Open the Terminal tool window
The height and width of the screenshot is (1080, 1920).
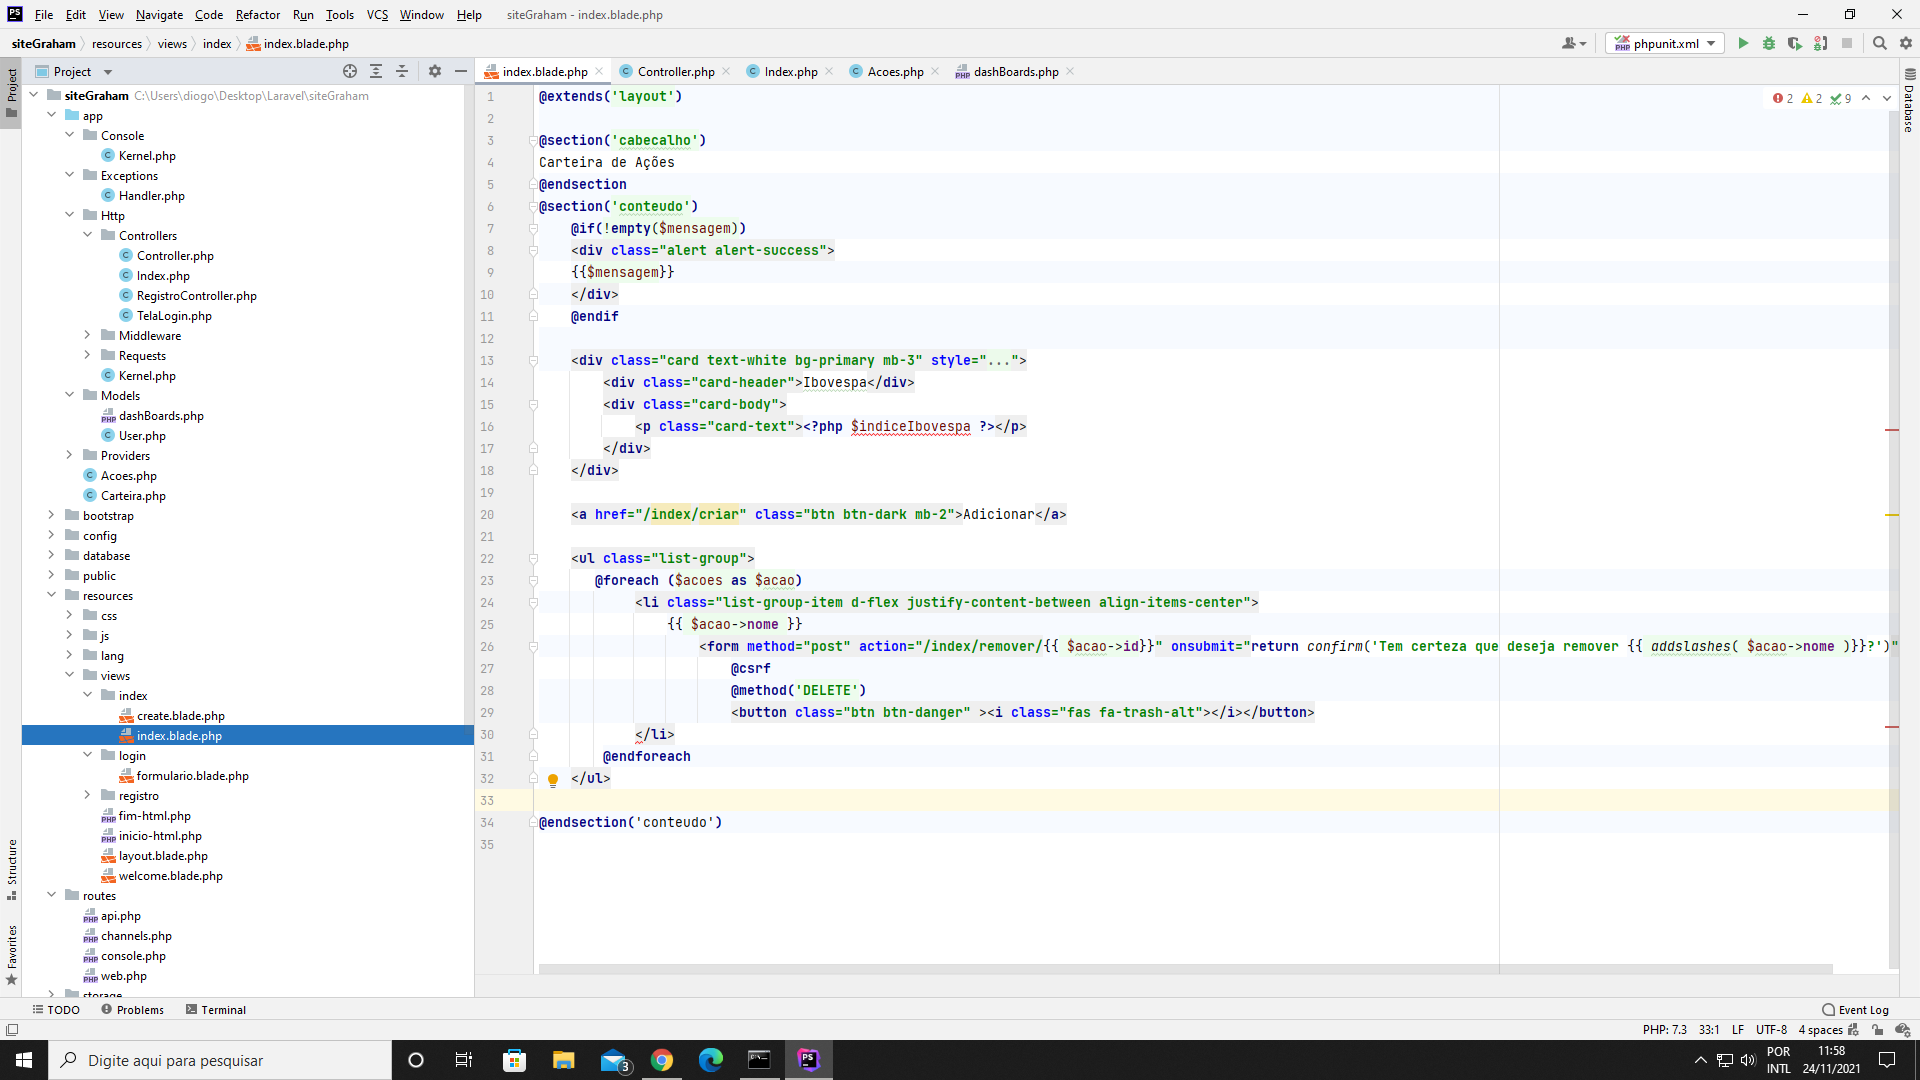coord(216,1010)
